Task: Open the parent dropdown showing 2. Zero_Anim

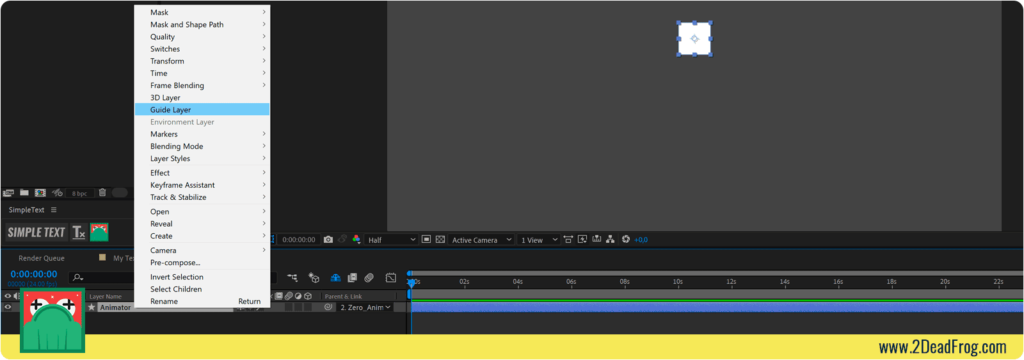Action: tap(365, 307)
